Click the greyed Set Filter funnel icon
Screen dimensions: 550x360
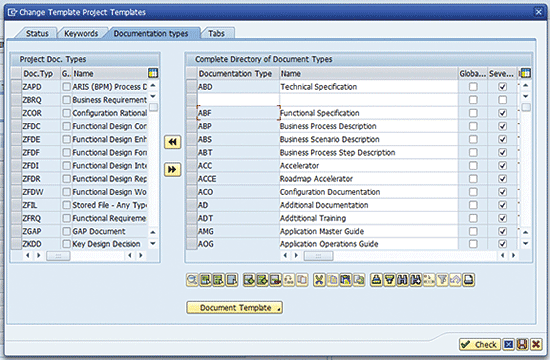pos(442,280)
